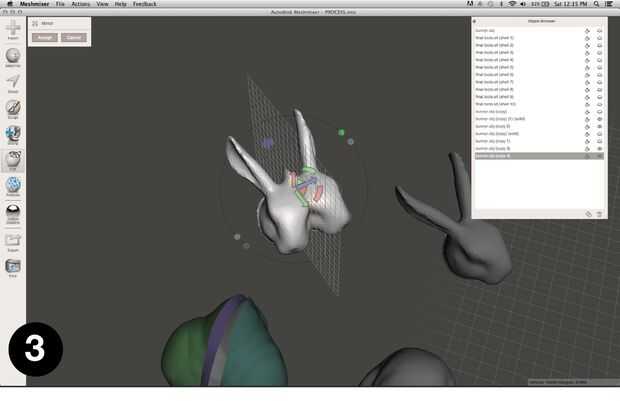Toggle visibility of shell 1 object
This screenshot has height=401, width=620.
point(599,38)
